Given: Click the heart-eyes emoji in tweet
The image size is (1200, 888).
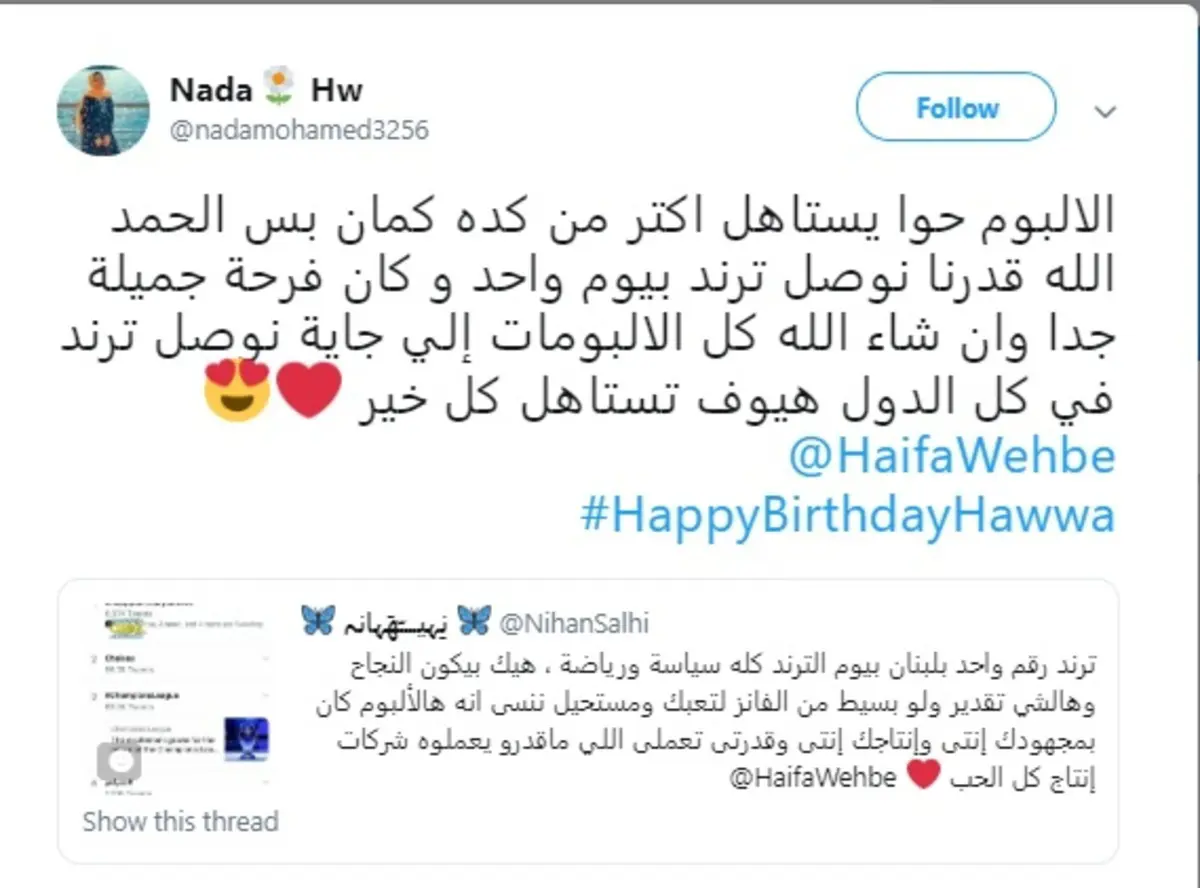Looking at the screenshot, I should [237, 389].
